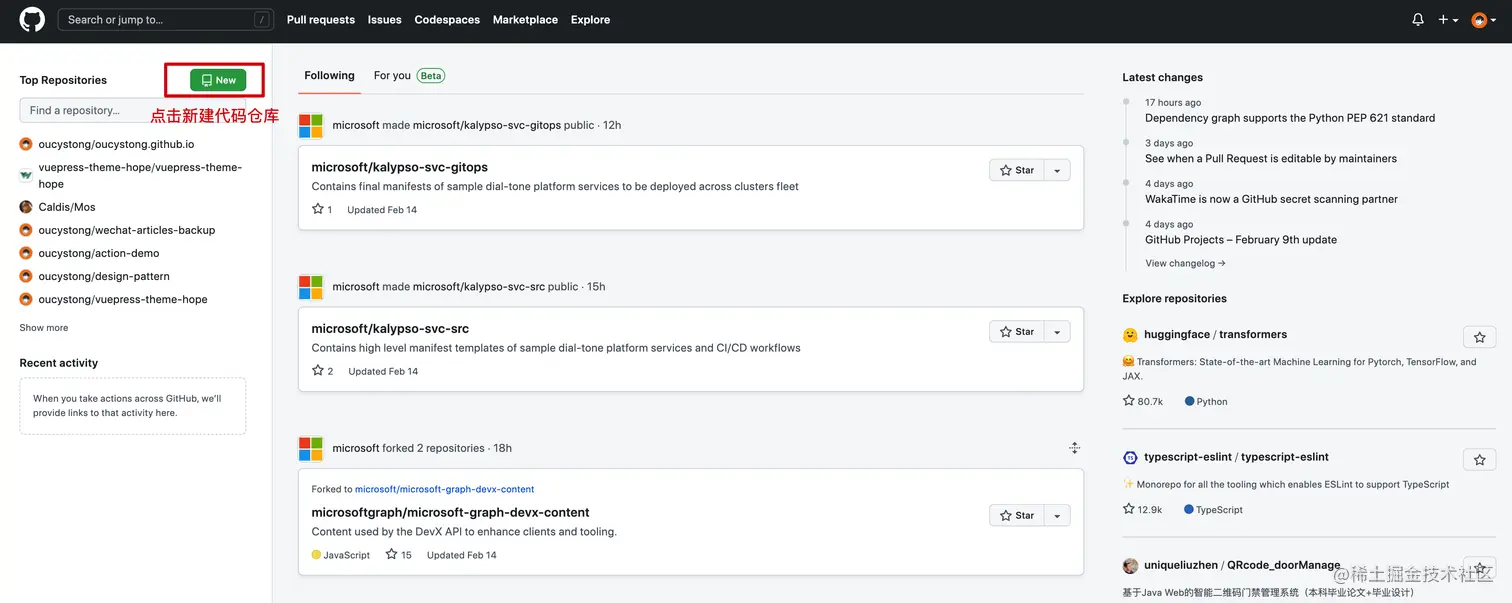The width and height of the screenshot is (1512, 603).
Task: Open oucystong/action-demo repository
Action: coord(99,253)
